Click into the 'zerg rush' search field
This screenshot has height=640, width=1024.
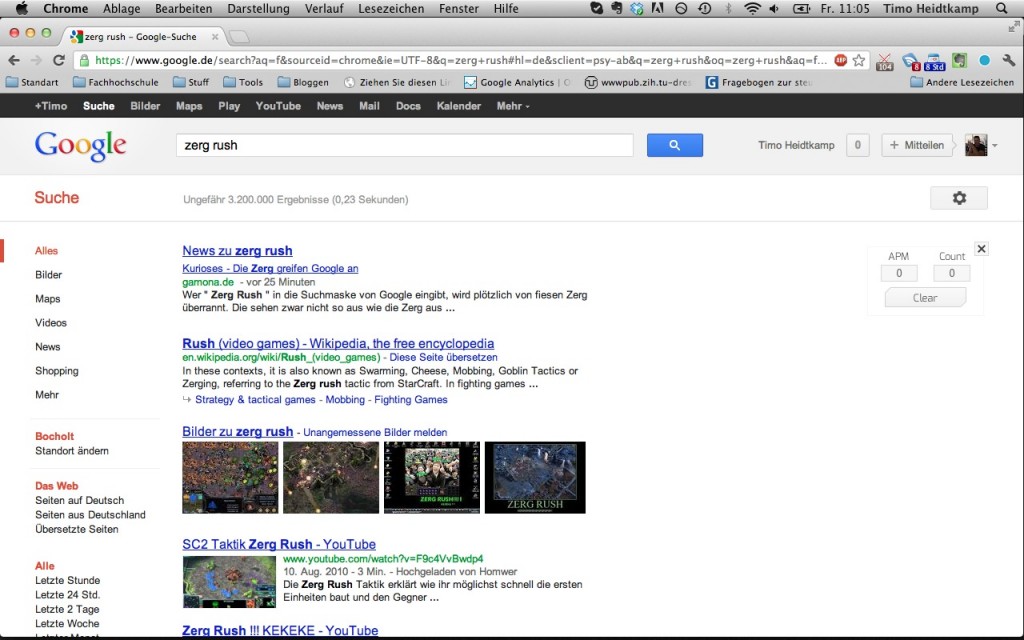click(x=405, y=145)
